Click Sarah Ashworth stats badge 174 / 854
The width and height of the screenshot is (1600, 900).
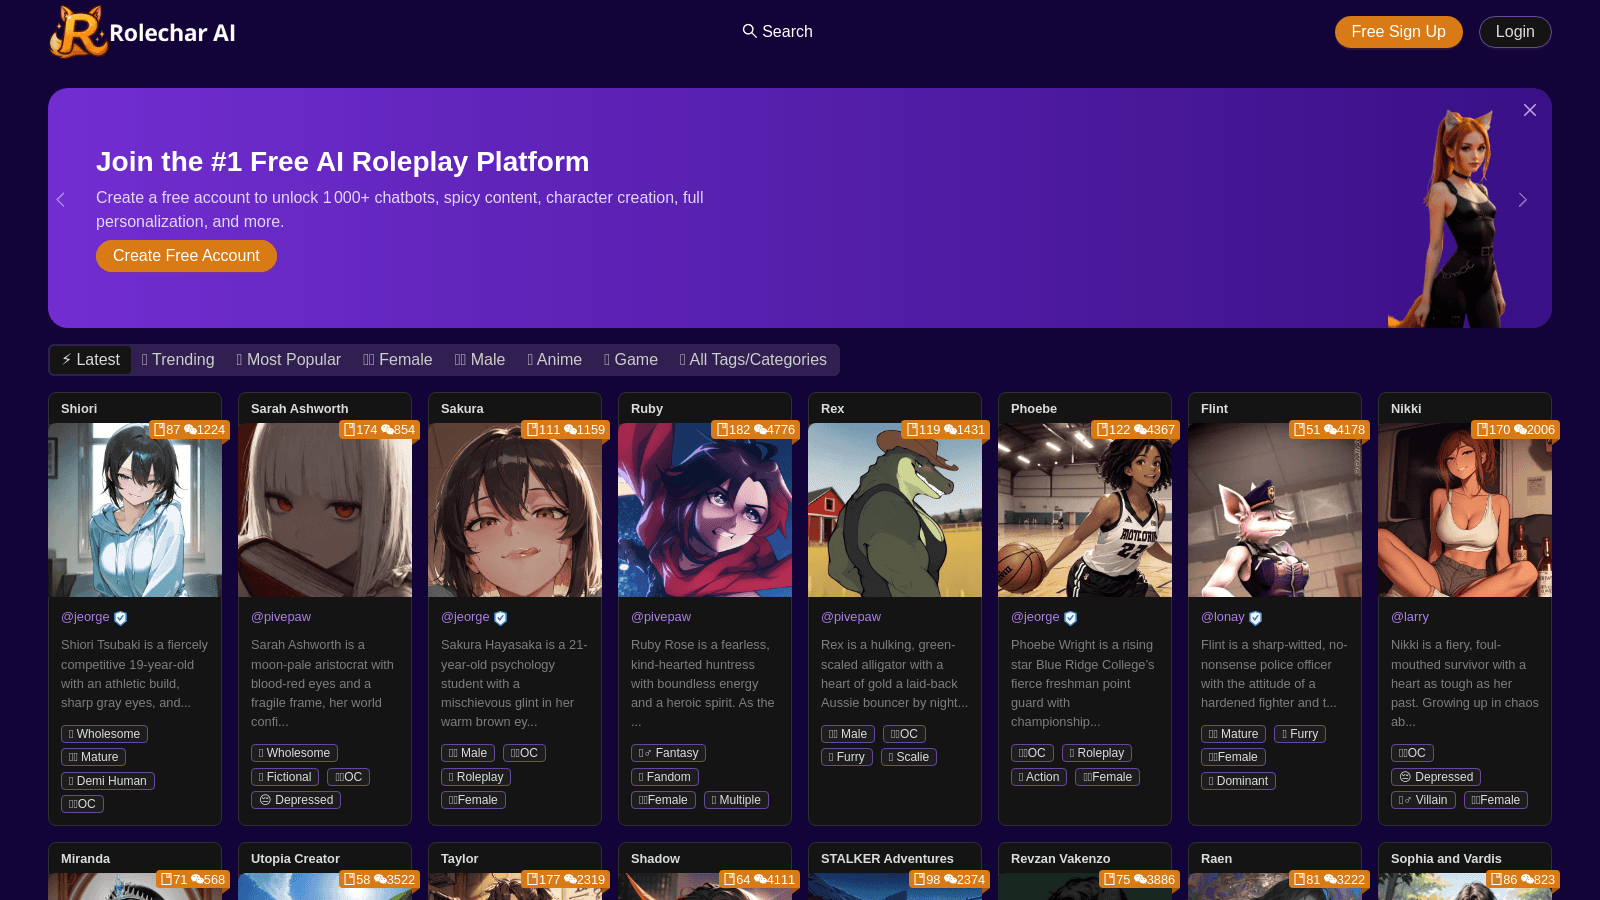[379, 430]
